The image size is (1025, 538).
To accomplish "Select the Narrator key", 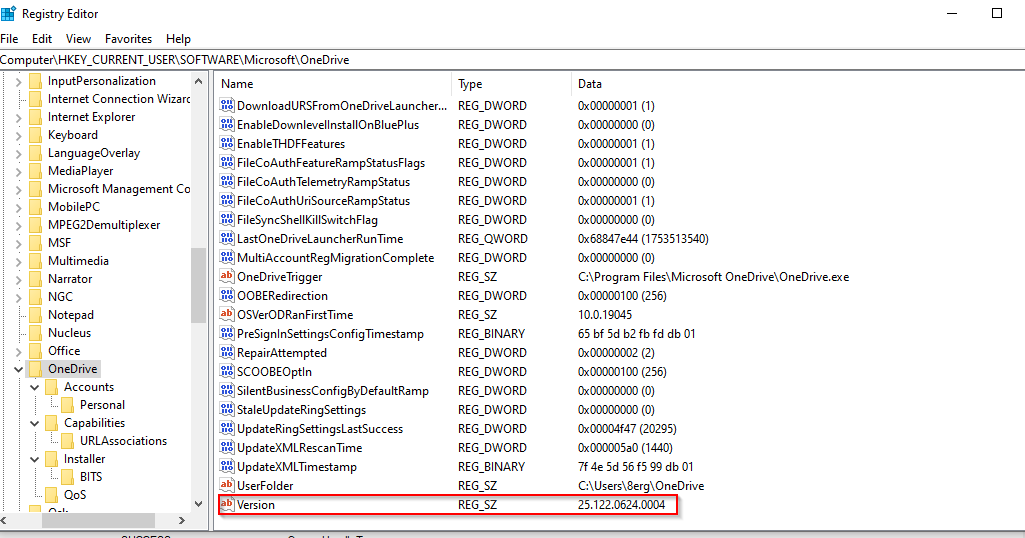I will point(70,278).
